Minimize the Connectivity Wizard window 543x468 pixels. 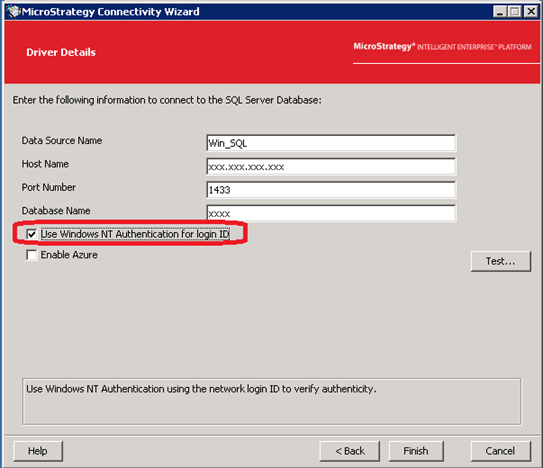pos(499,12)
